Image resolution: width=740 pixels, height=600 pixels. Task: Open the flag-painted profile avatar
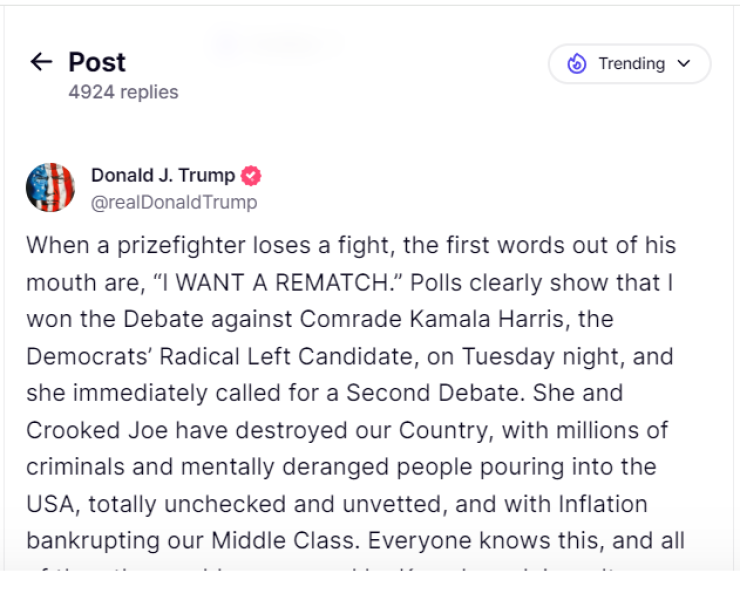50,187
